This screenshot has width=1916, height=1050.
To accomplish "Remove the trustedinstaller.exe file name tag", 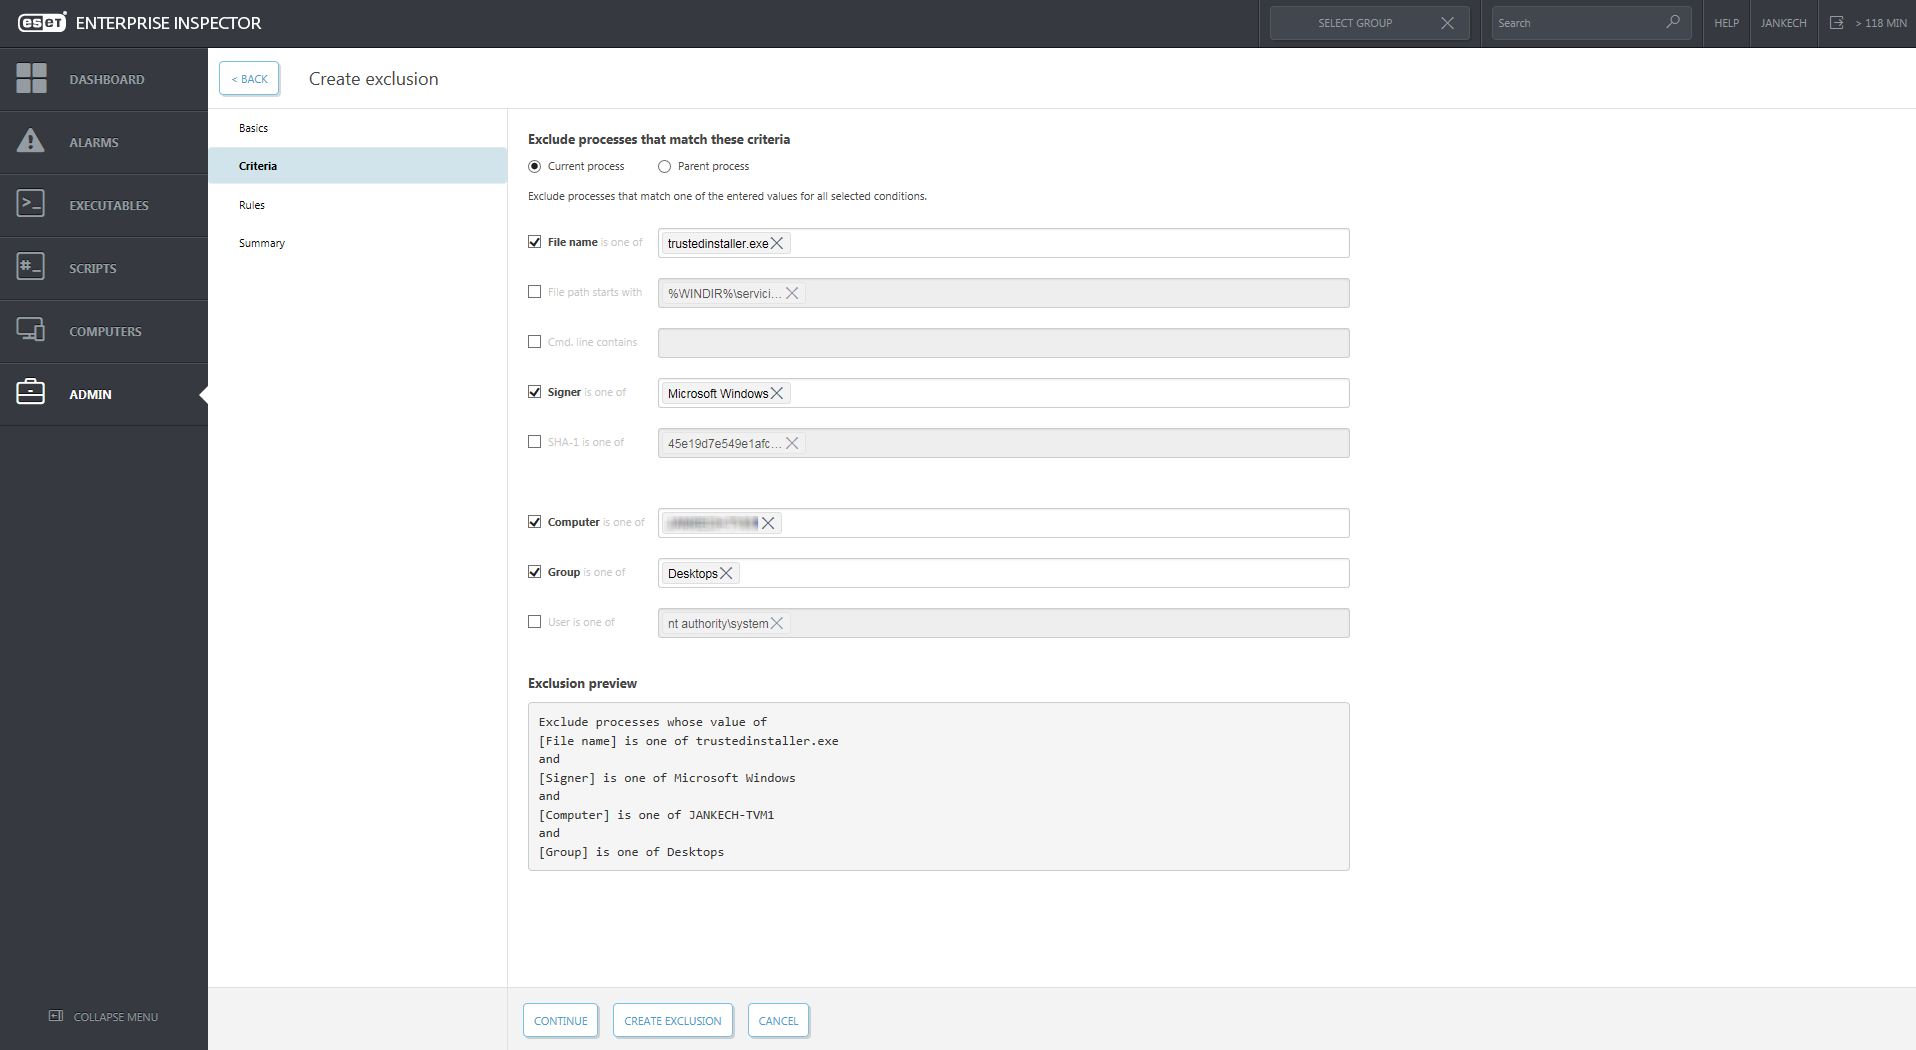I will pos(777,243).
